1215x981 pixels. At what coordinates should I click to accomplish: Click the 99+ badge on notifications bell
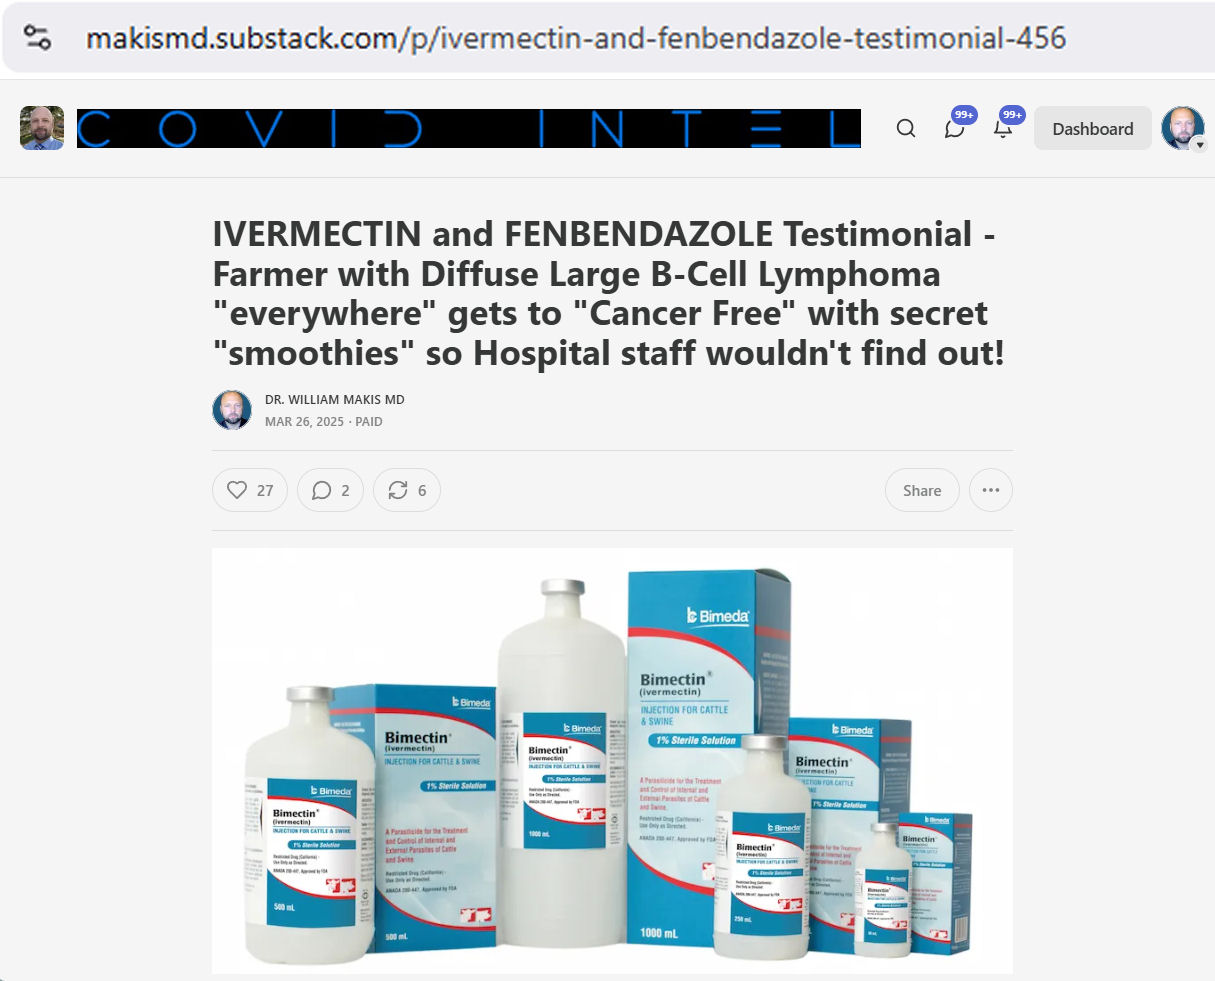(1012, 115)
